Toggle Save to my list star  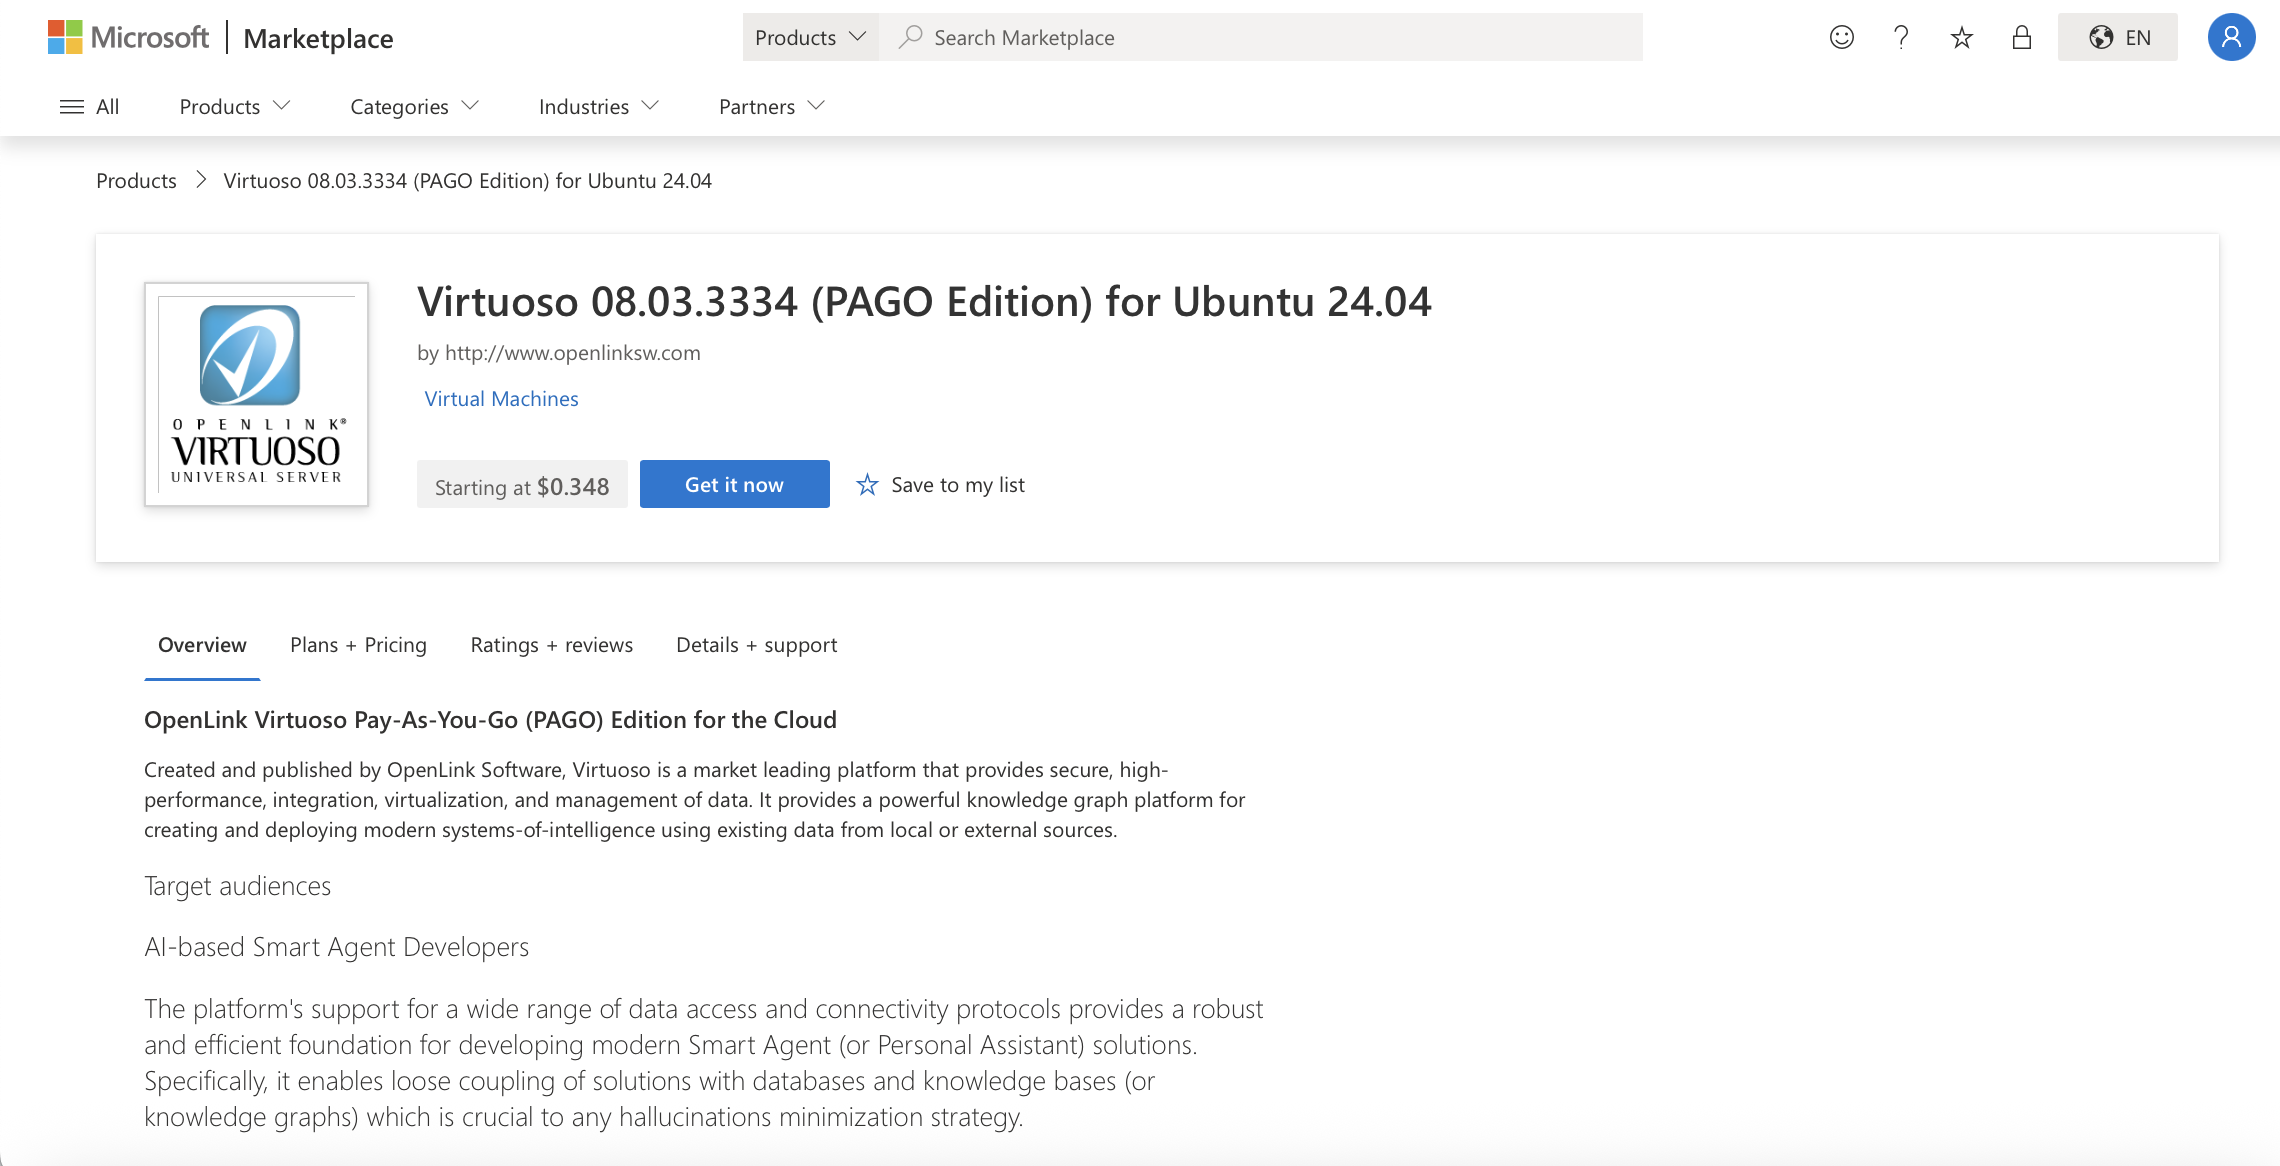click(x=867, y=485)
